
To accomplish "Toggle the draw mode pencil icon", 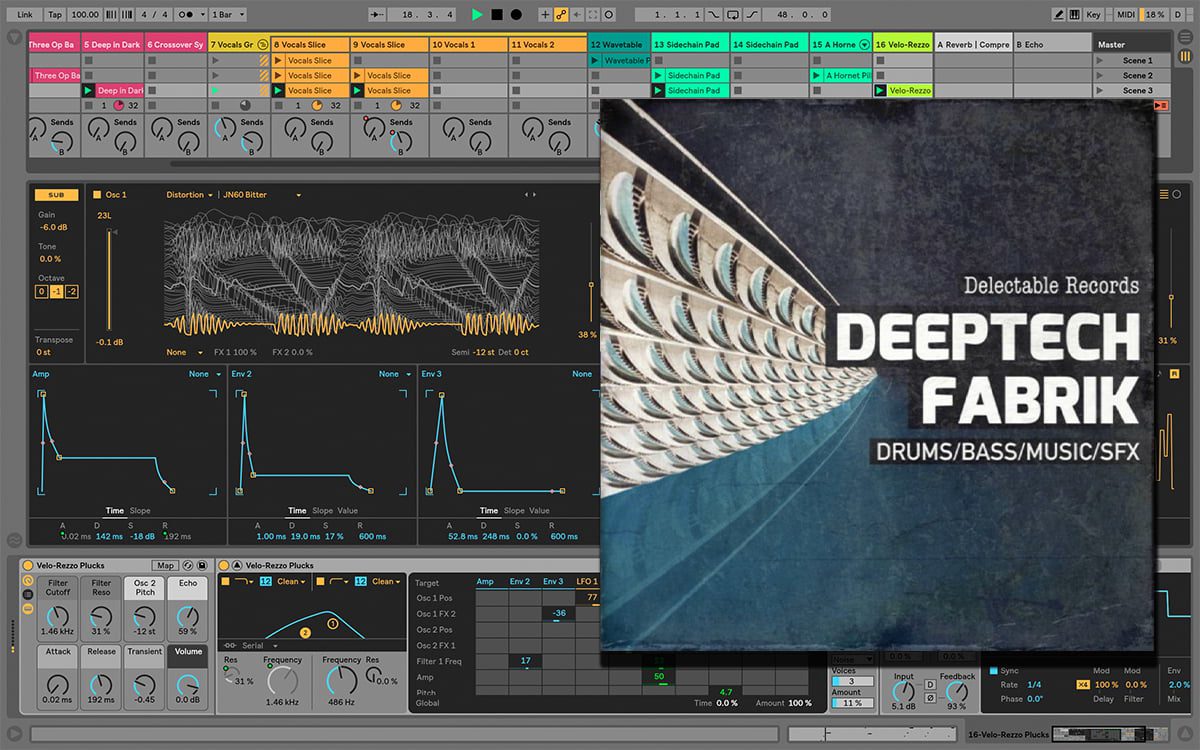I will click(1059, 15).
